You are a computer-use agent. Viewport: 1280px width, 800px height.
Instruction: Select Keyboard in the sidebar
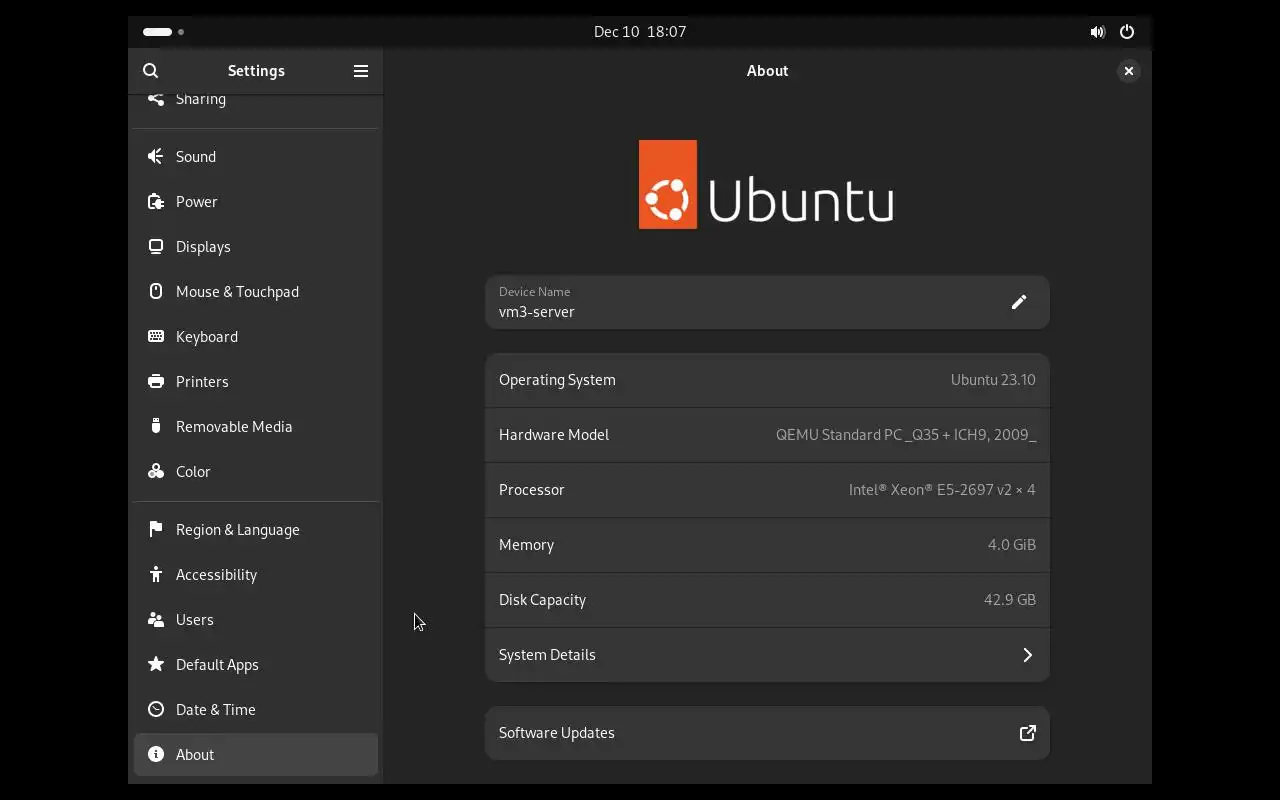point(256,336)
